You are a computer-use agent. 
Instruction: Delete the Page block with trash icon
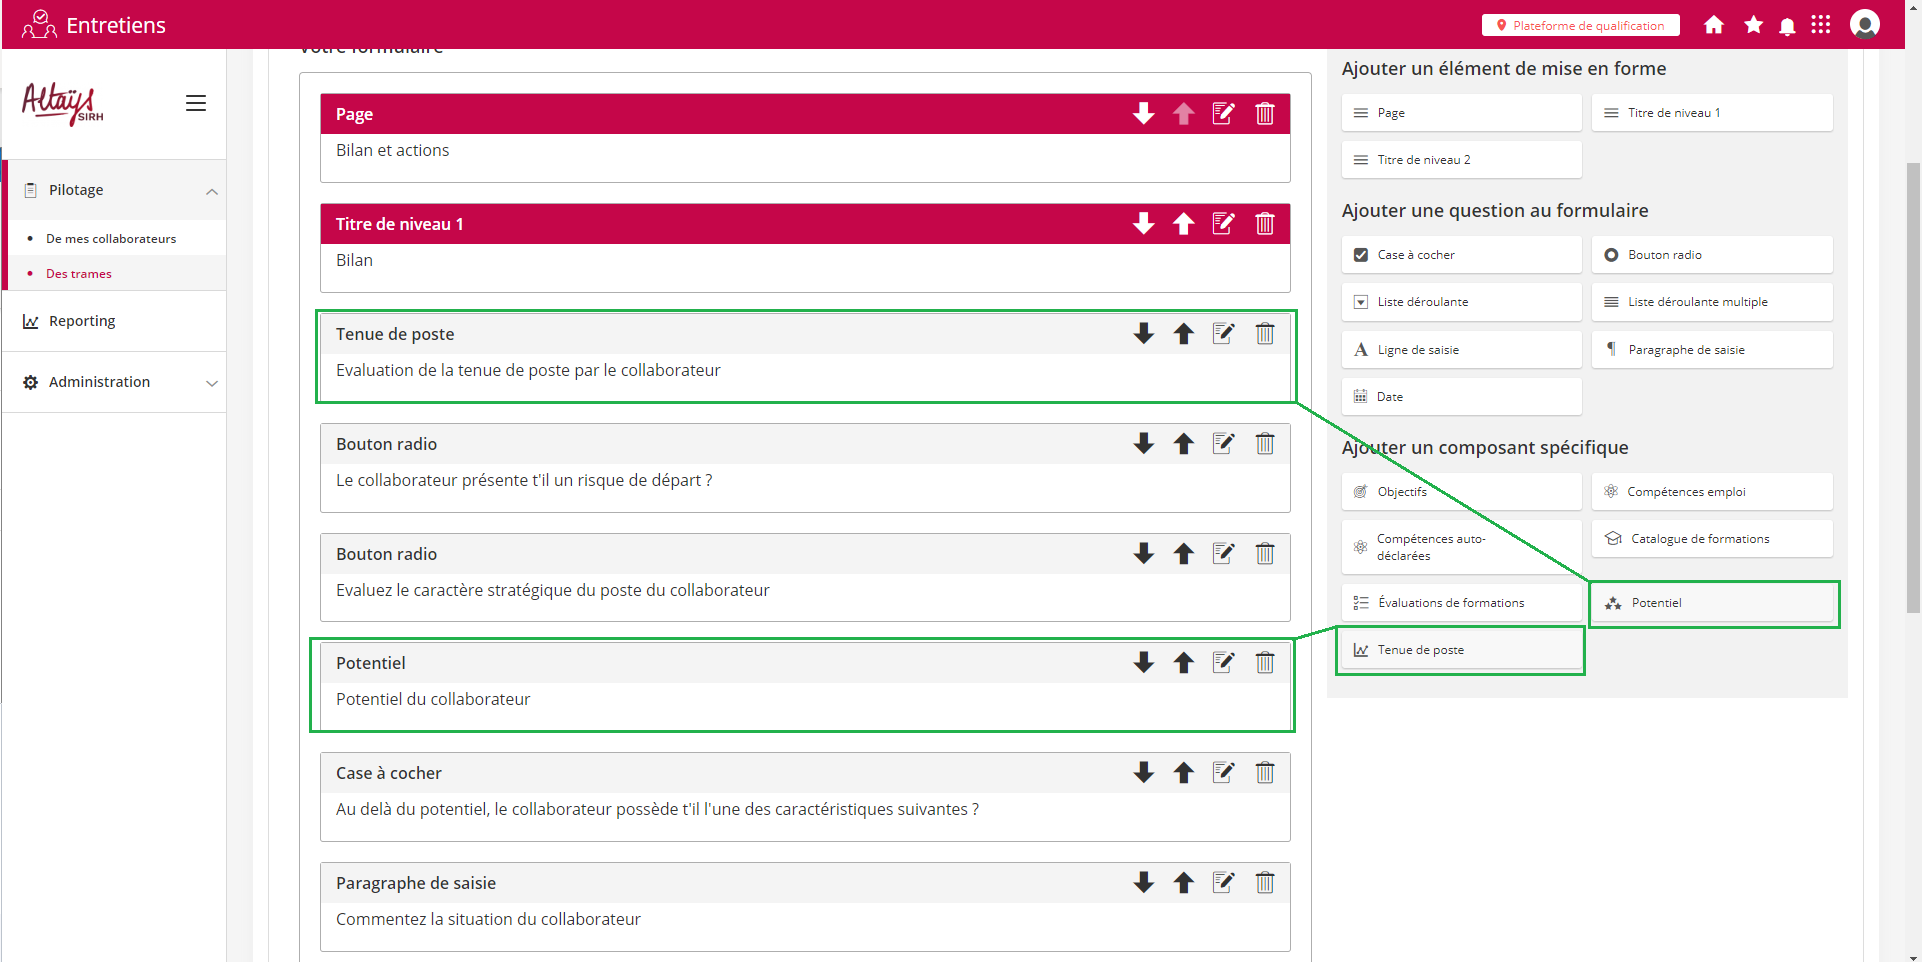1264,114
